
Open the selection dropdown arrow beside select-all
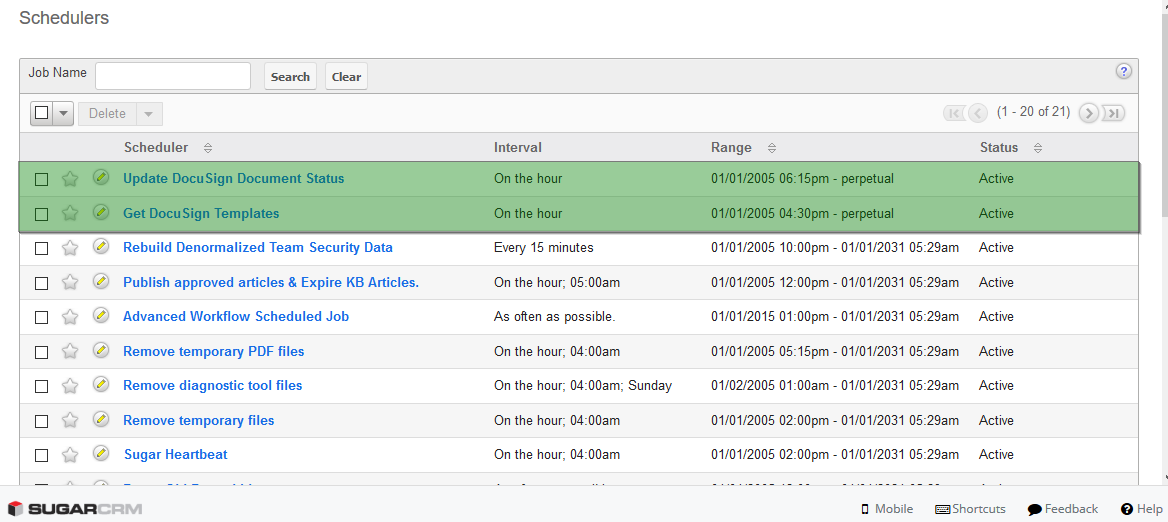tap(63, 114)
